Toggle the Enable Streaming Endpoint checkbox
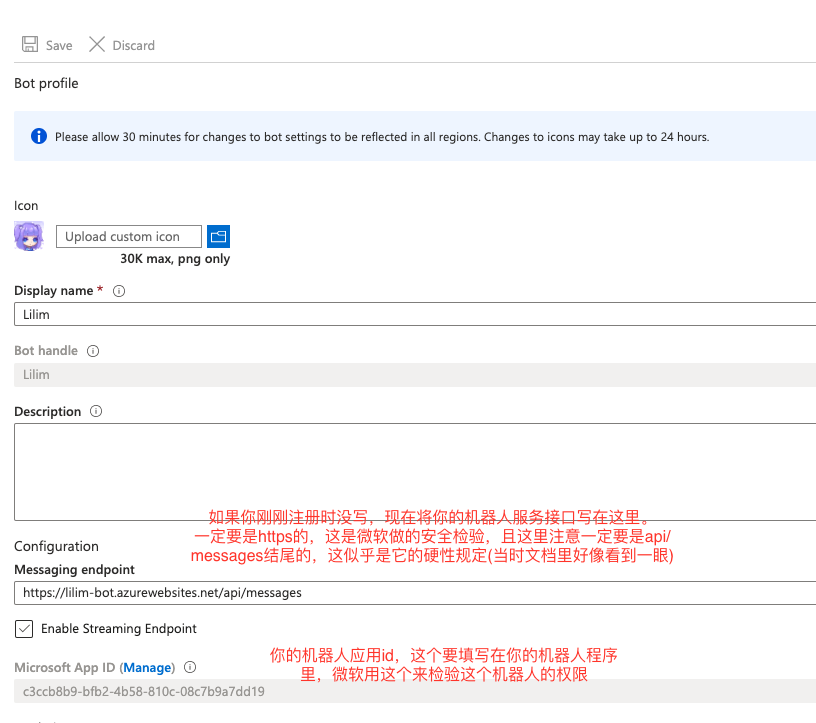The width and height of the screenshot is (816, 723). [x=24, y=629]
